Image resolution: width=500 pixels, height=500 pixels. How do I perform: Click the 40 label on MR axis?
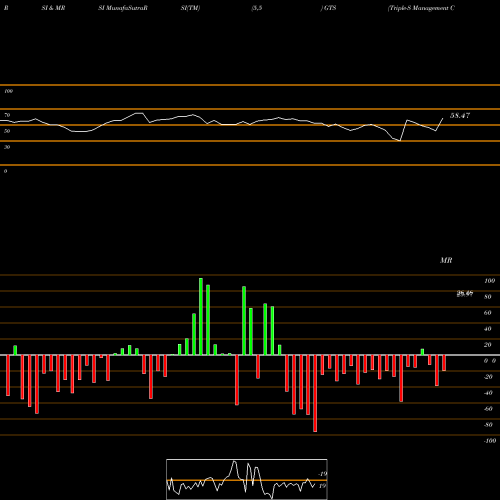coord(488,329)
